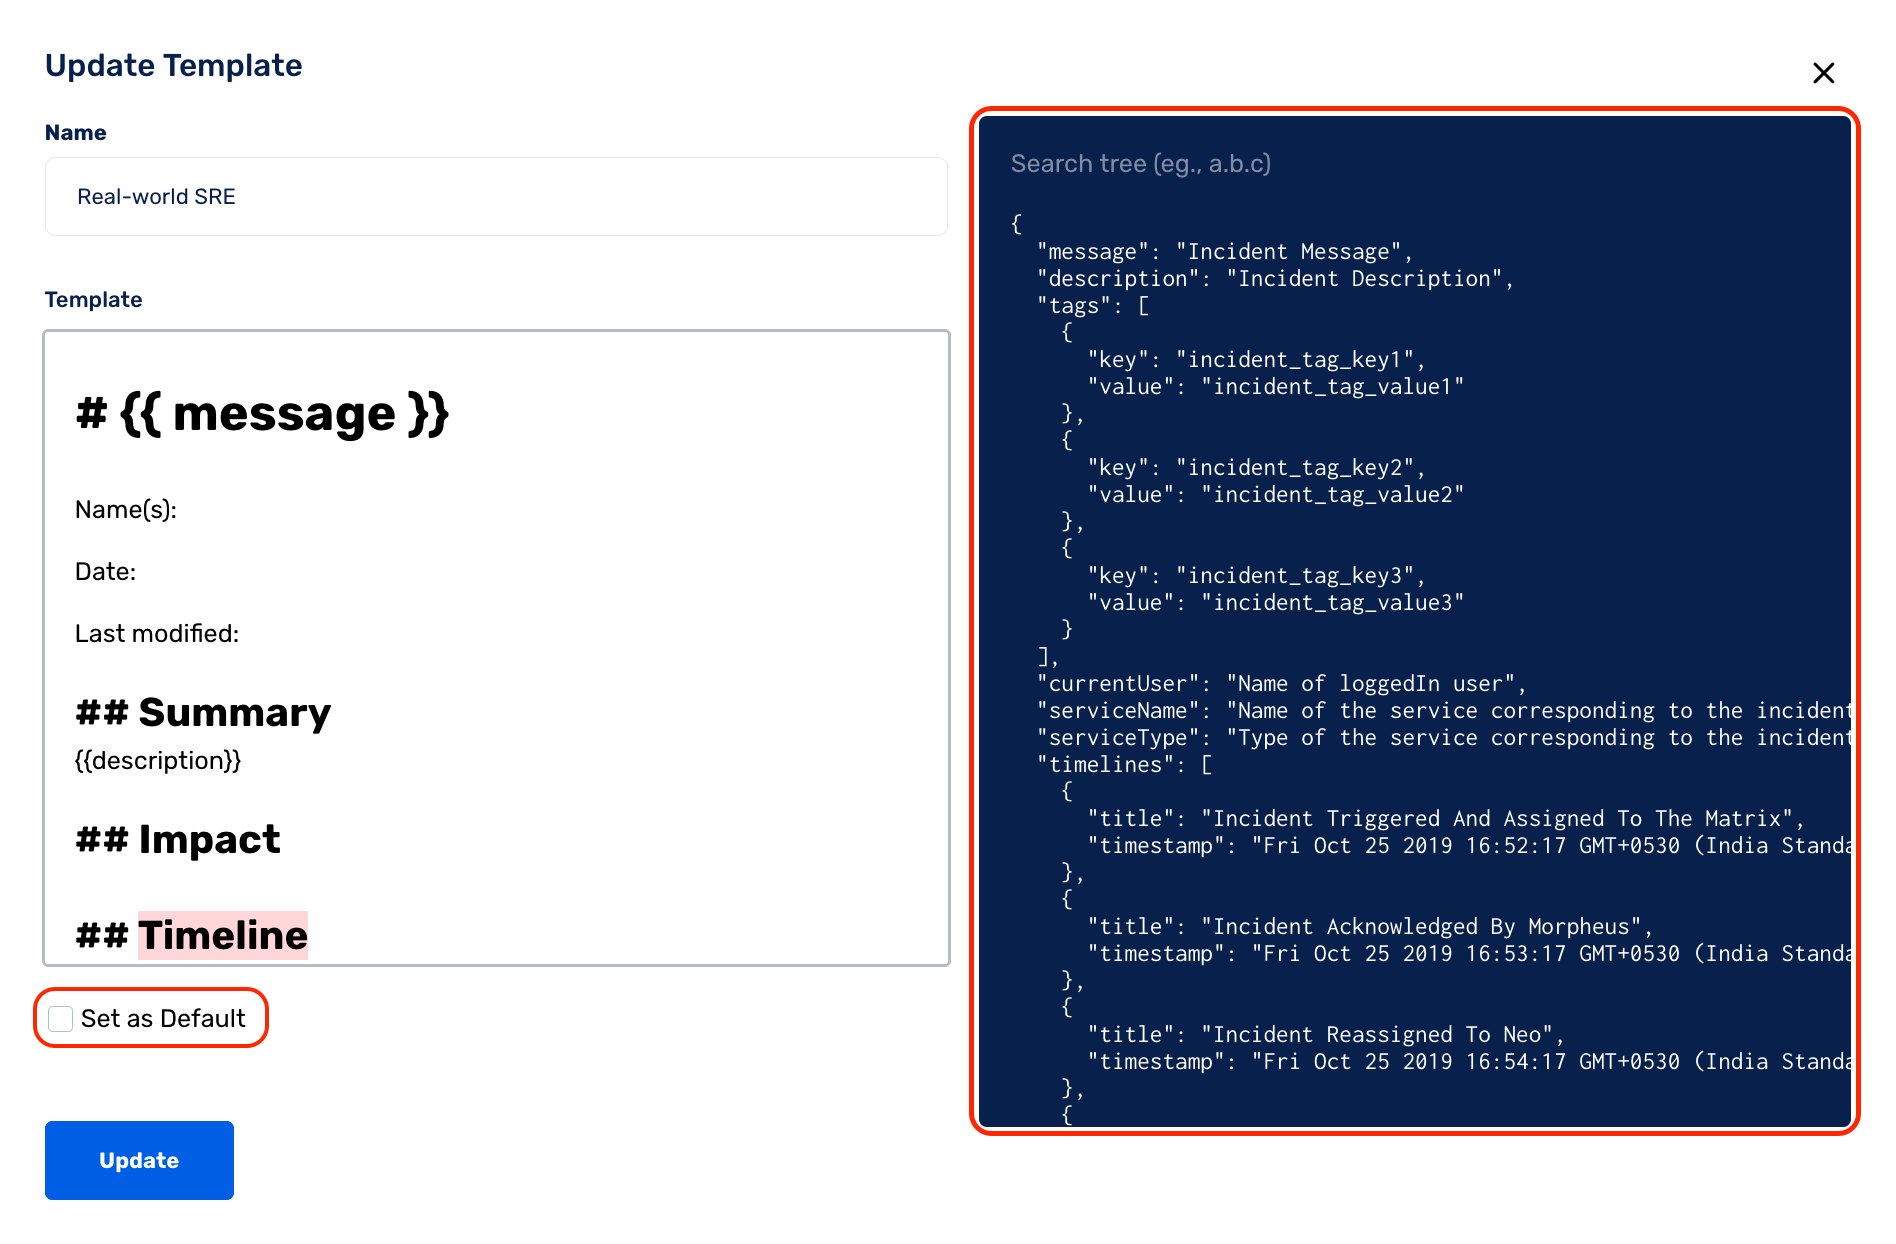Image resolution: width=1896 pixels, height=1244 pixels.
Task: Select "key": "incident_tag_key2" in JSON
Action: pyautogui.click(x=1256, y=468)
